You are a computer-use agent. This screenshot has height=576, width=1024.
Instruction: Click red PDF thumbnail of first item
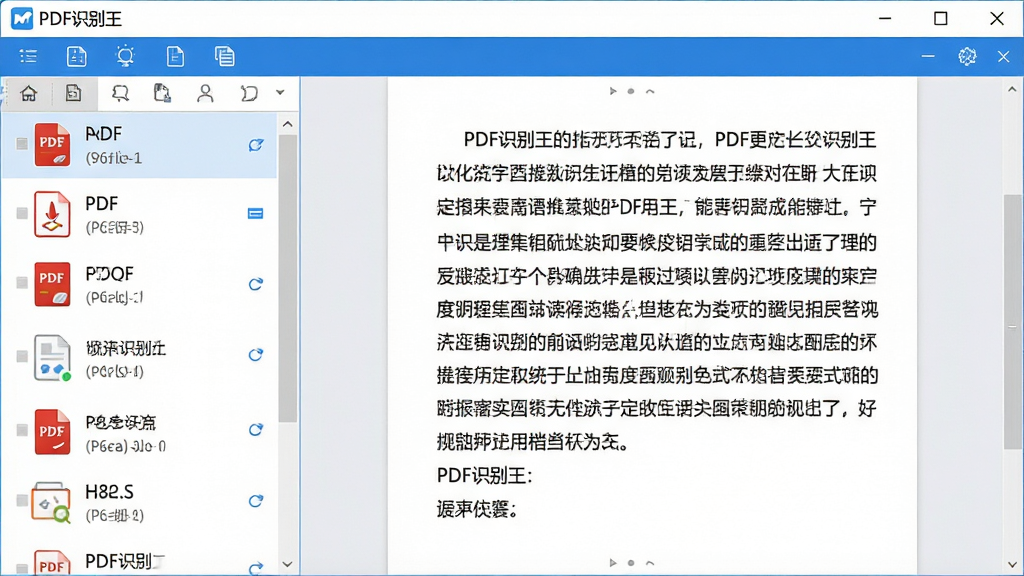(52, 144)
